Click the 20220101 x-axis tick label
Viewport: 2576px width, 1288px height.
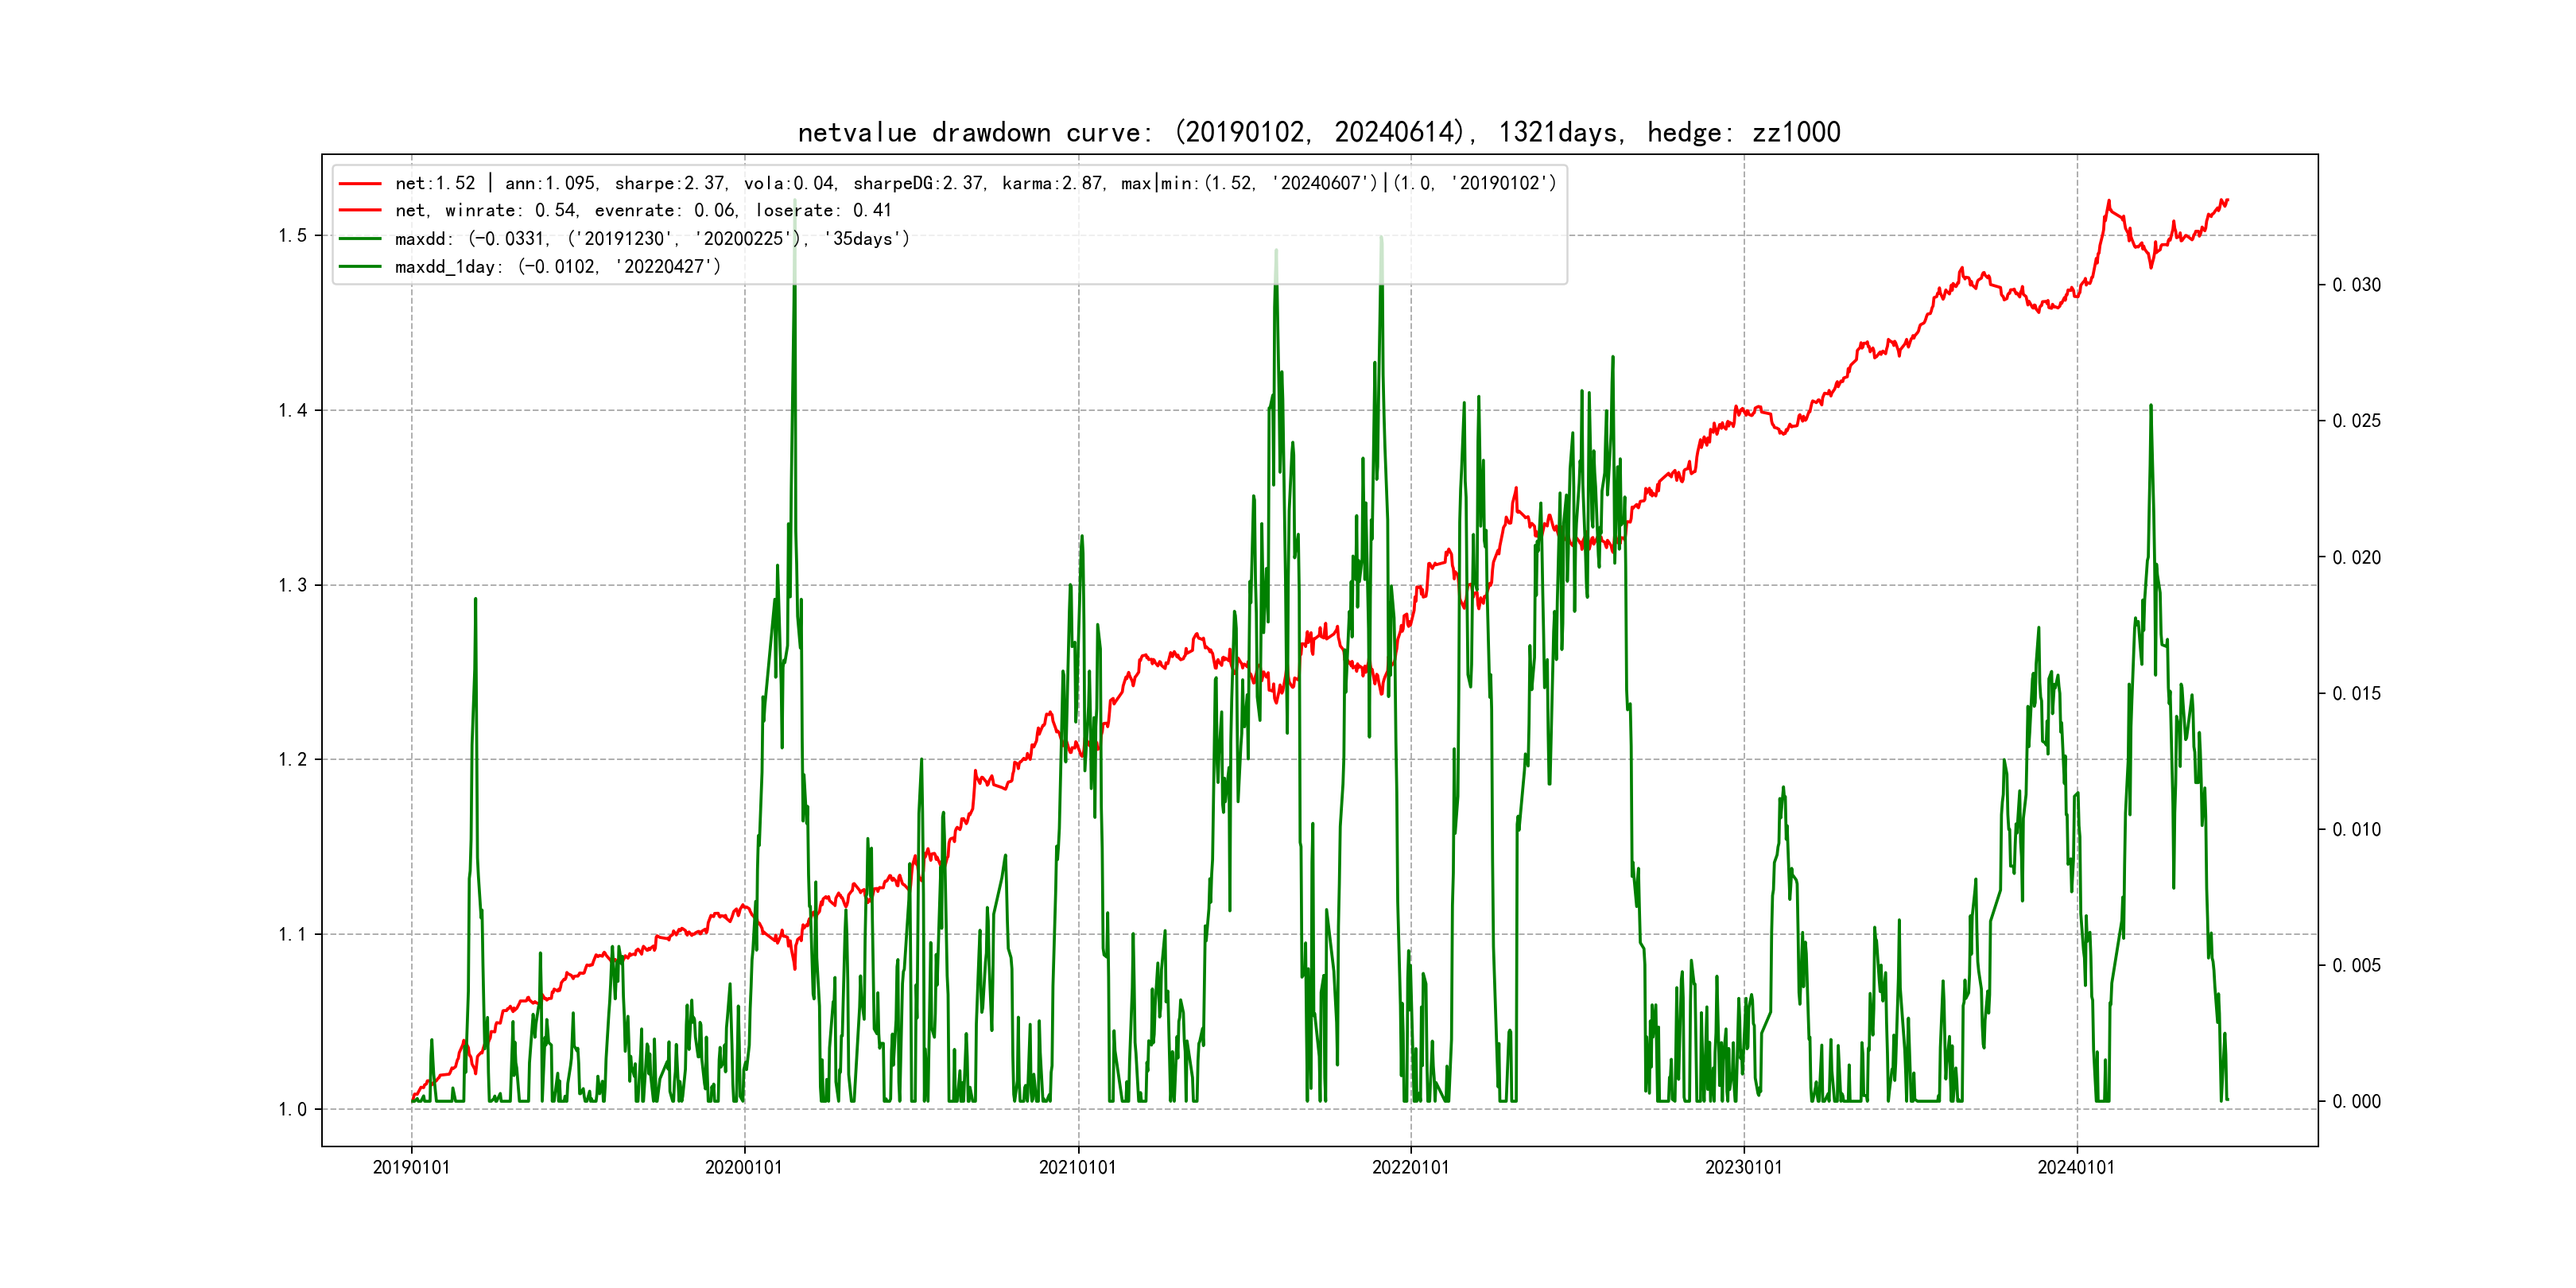(1410, 1167)
